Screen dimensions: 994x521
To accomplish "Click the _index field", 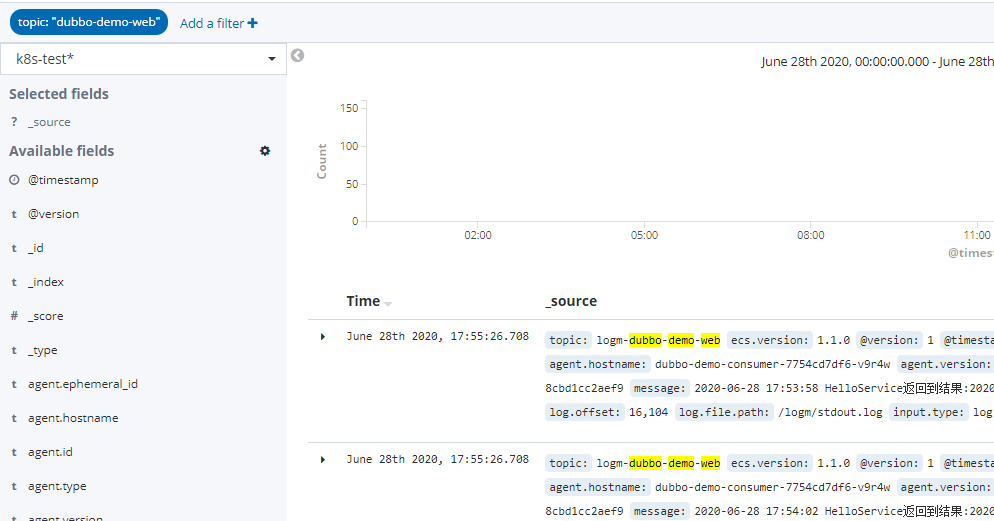I will click(x=46, y=282).
